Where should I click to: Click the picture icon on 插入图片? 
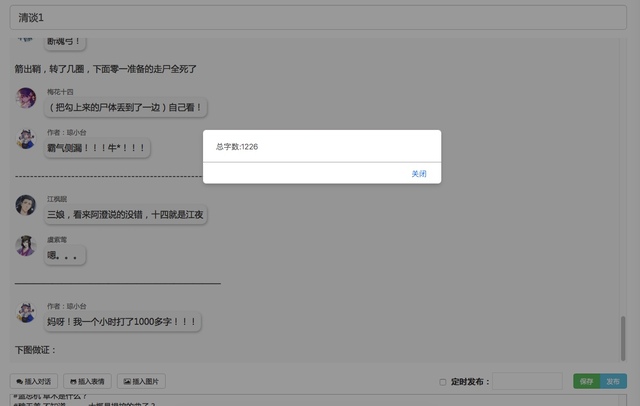tap(127, 382)
